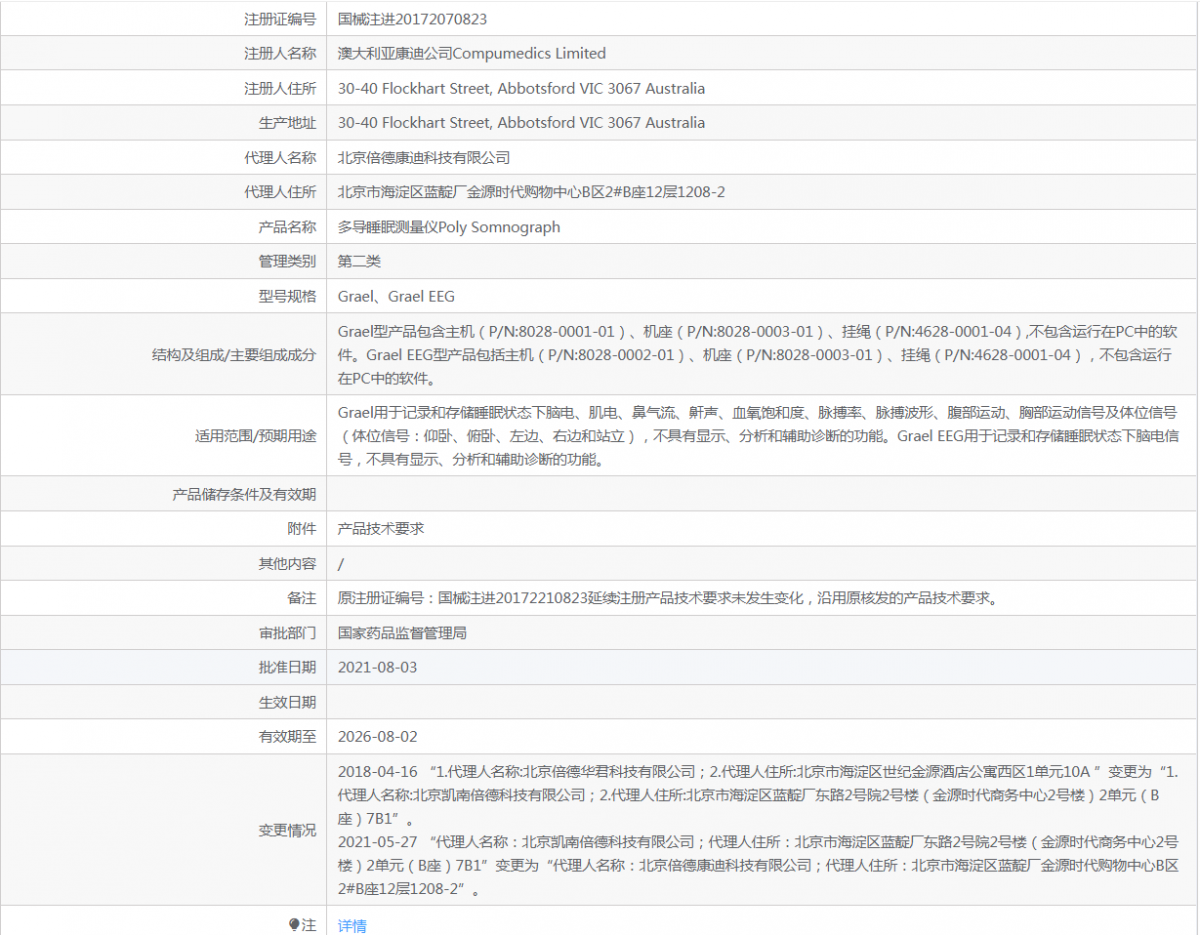Click the 生产地址 address value
The height and width of the screenshot is (935, 1200).
click(521, 122)
